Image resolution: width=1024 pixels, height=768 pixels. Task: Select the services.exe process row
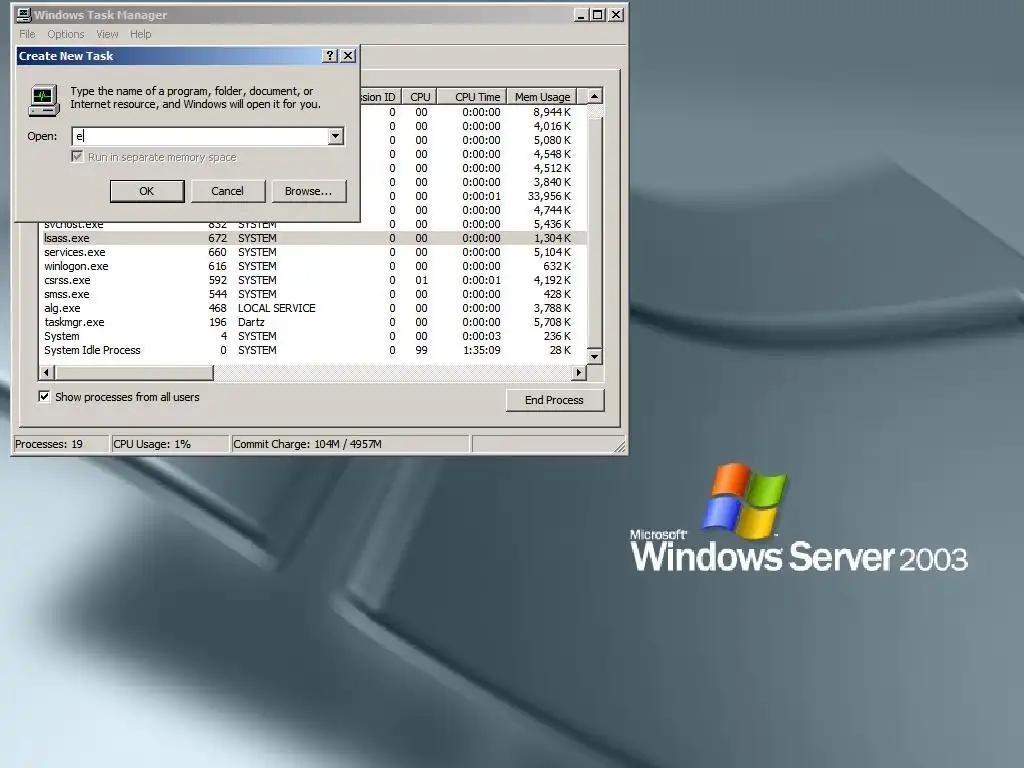313,252
